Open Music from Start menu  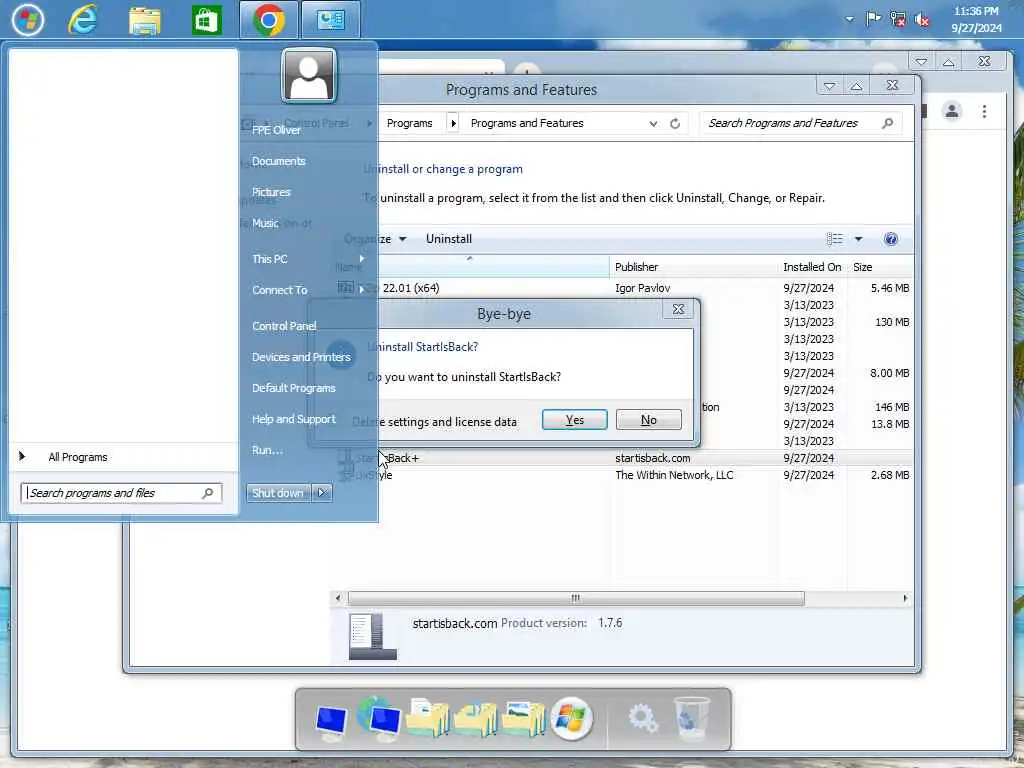pos(265,223)
